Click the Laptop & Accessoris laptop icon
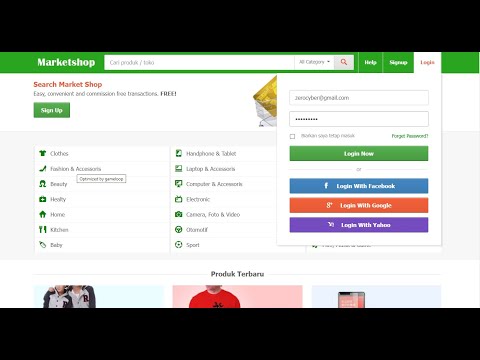Viewport: 480px width, 360px height. coord(179,169)
